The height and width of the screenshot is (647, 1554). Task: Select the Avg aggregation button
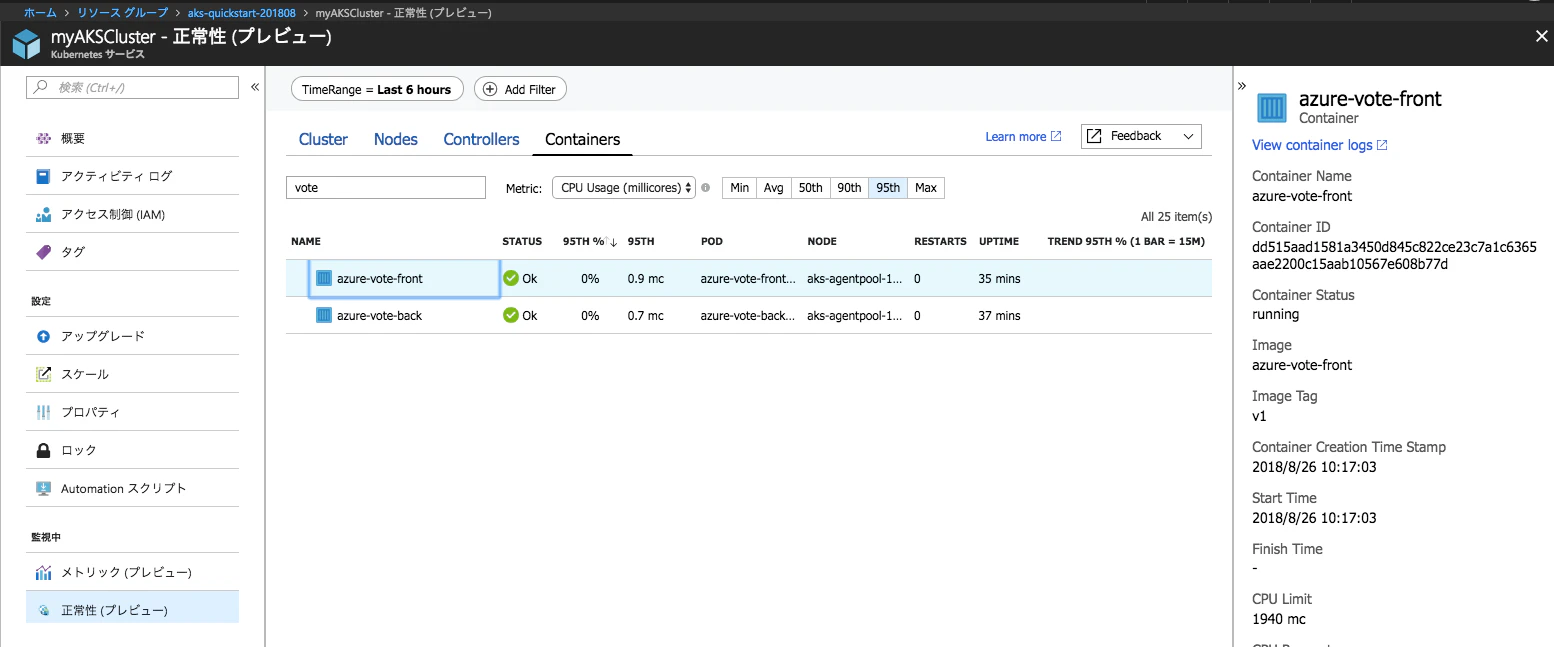point(774,188)
